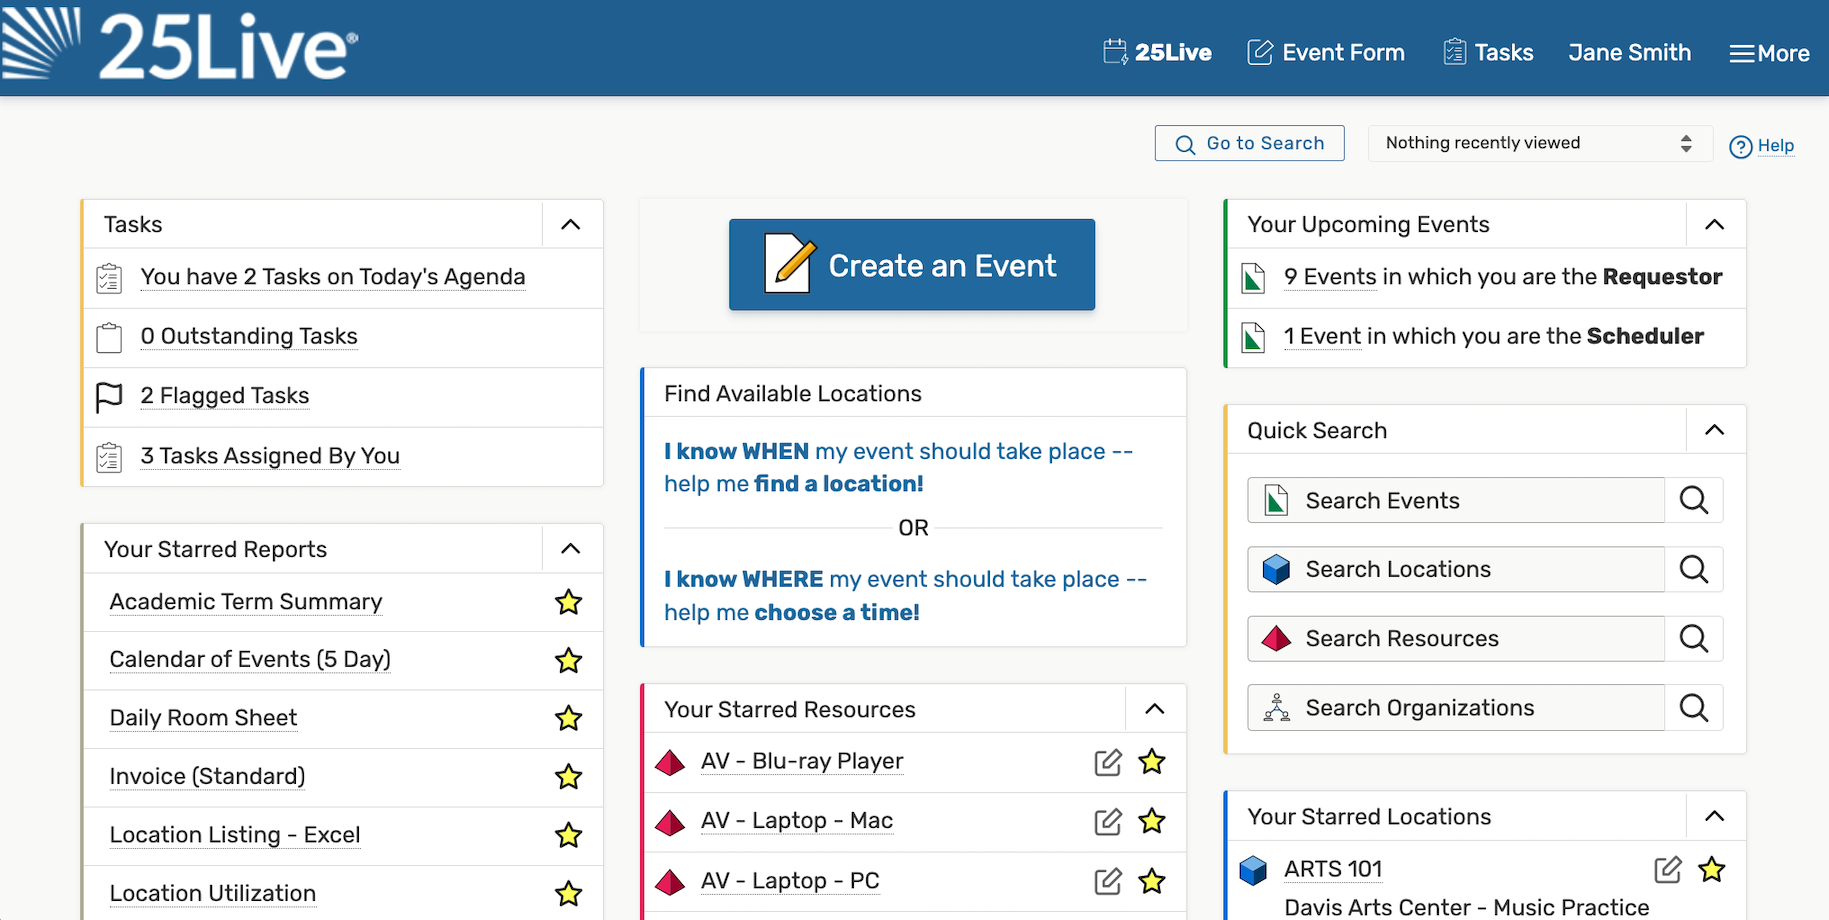Click the empty clipboard icon beside Outstanding Tasks
Viewport: 1829px width, 920px height.
coord(109,337)
